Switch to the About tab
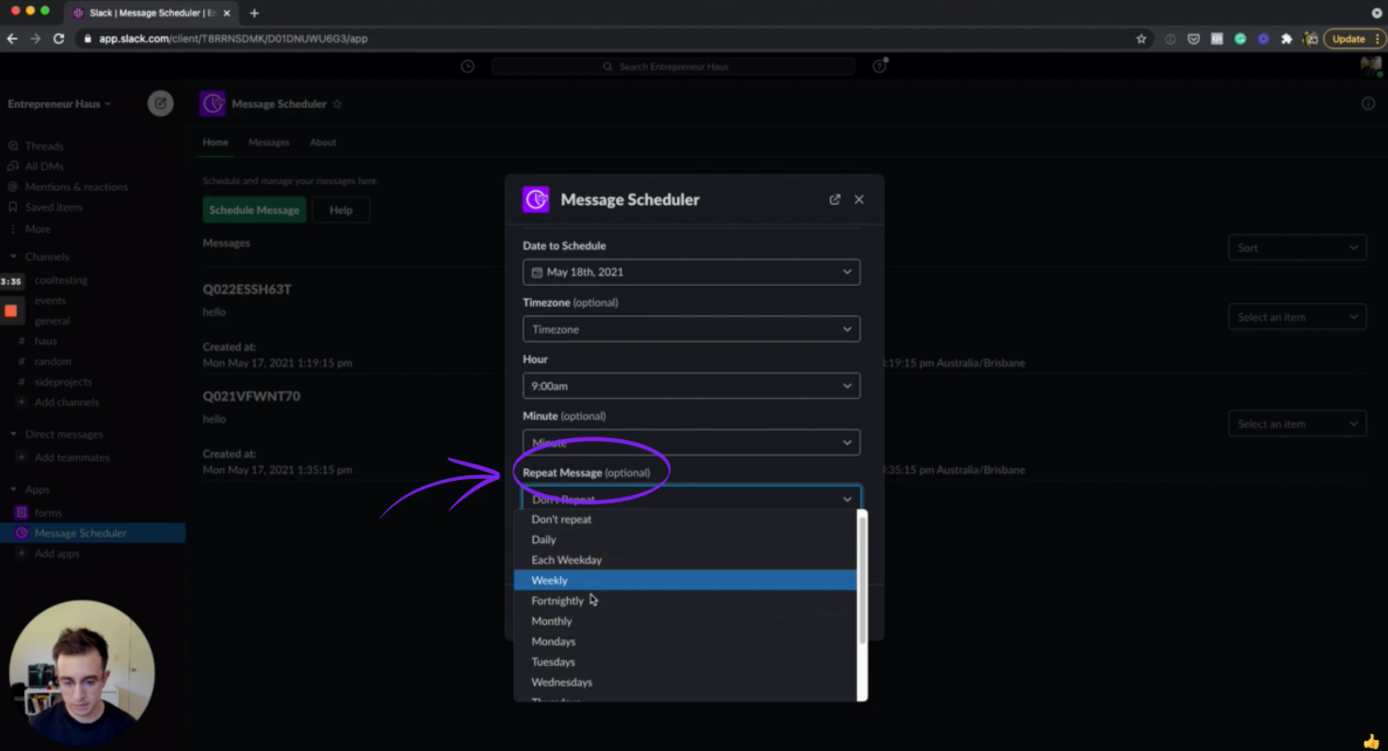The width and height of the screenshot is (1388, 751). coord(322,142)
